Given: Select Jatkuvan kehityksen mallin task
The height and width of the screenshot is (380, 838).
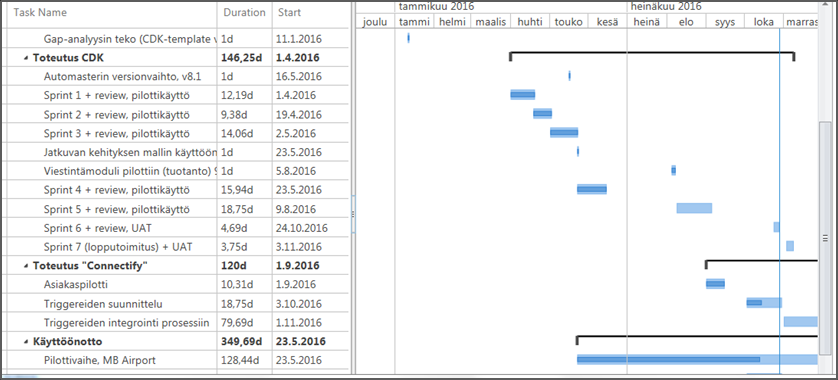Looking at the screenshot, I should 130,152.
